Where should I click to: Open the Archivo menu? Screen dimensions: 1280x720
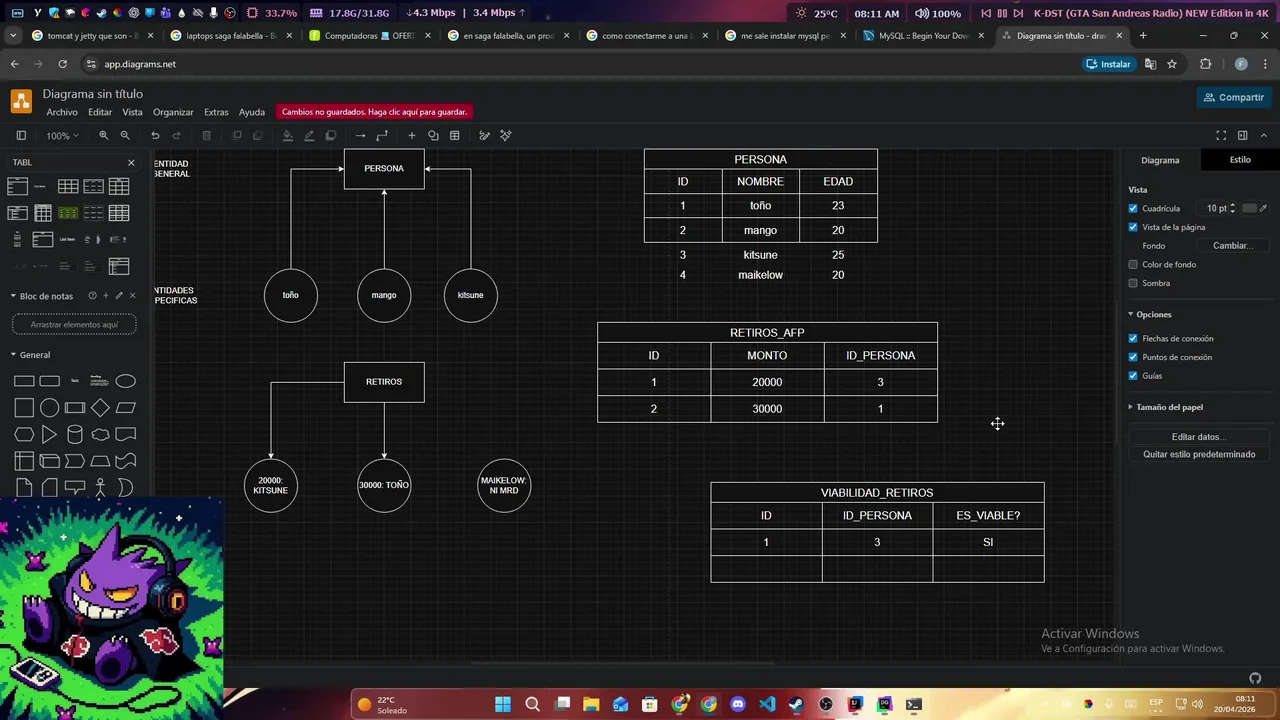point(61,112)
